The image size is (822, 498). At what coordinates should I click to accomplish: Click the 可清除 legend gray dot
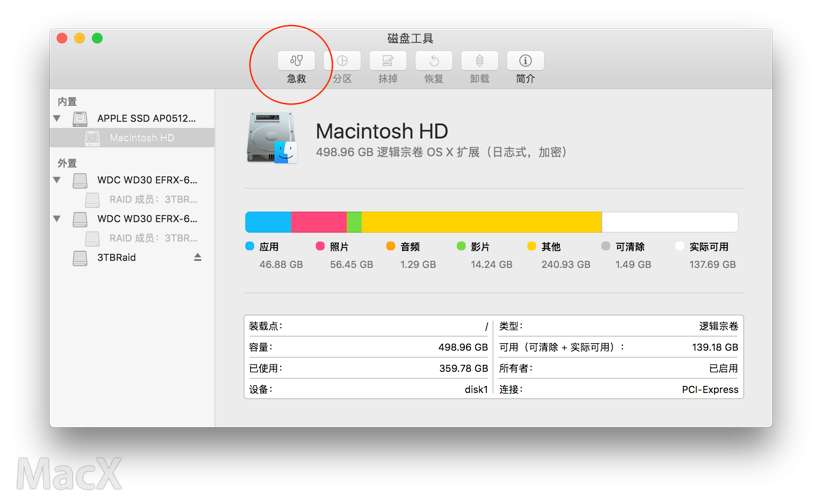[x=605, y=246]
